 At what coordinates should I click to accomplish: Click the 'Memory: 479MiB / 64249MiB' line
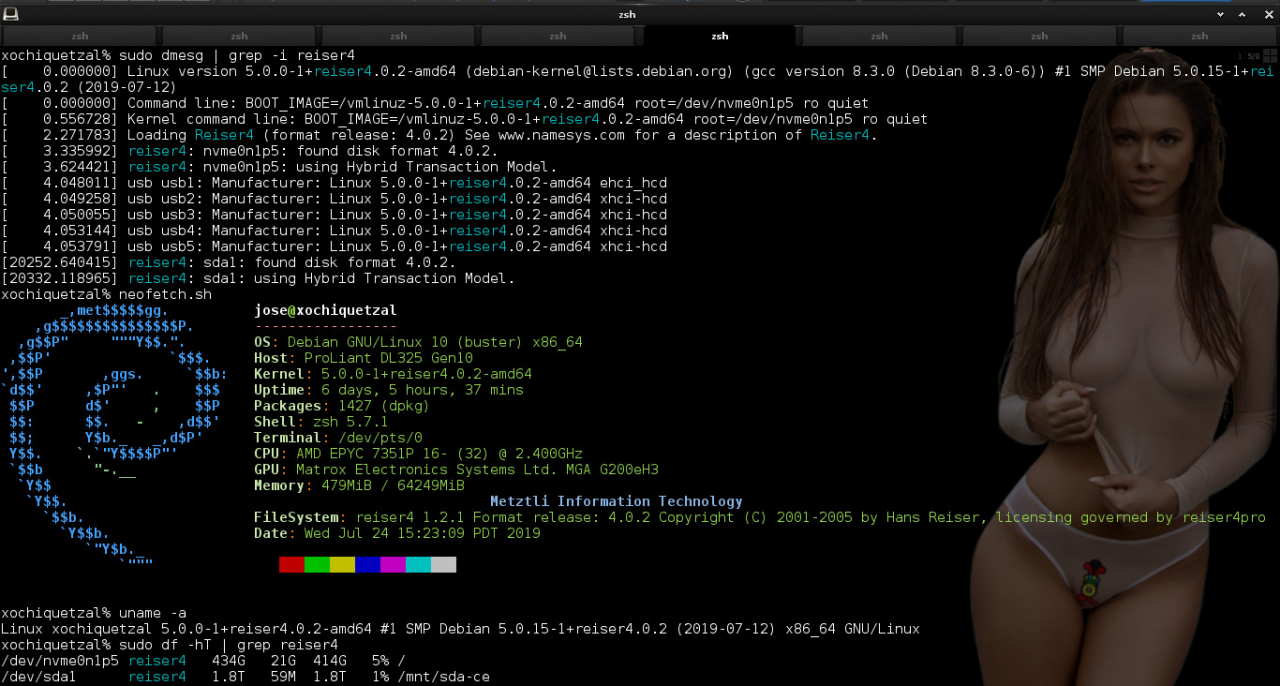[359, 486]
